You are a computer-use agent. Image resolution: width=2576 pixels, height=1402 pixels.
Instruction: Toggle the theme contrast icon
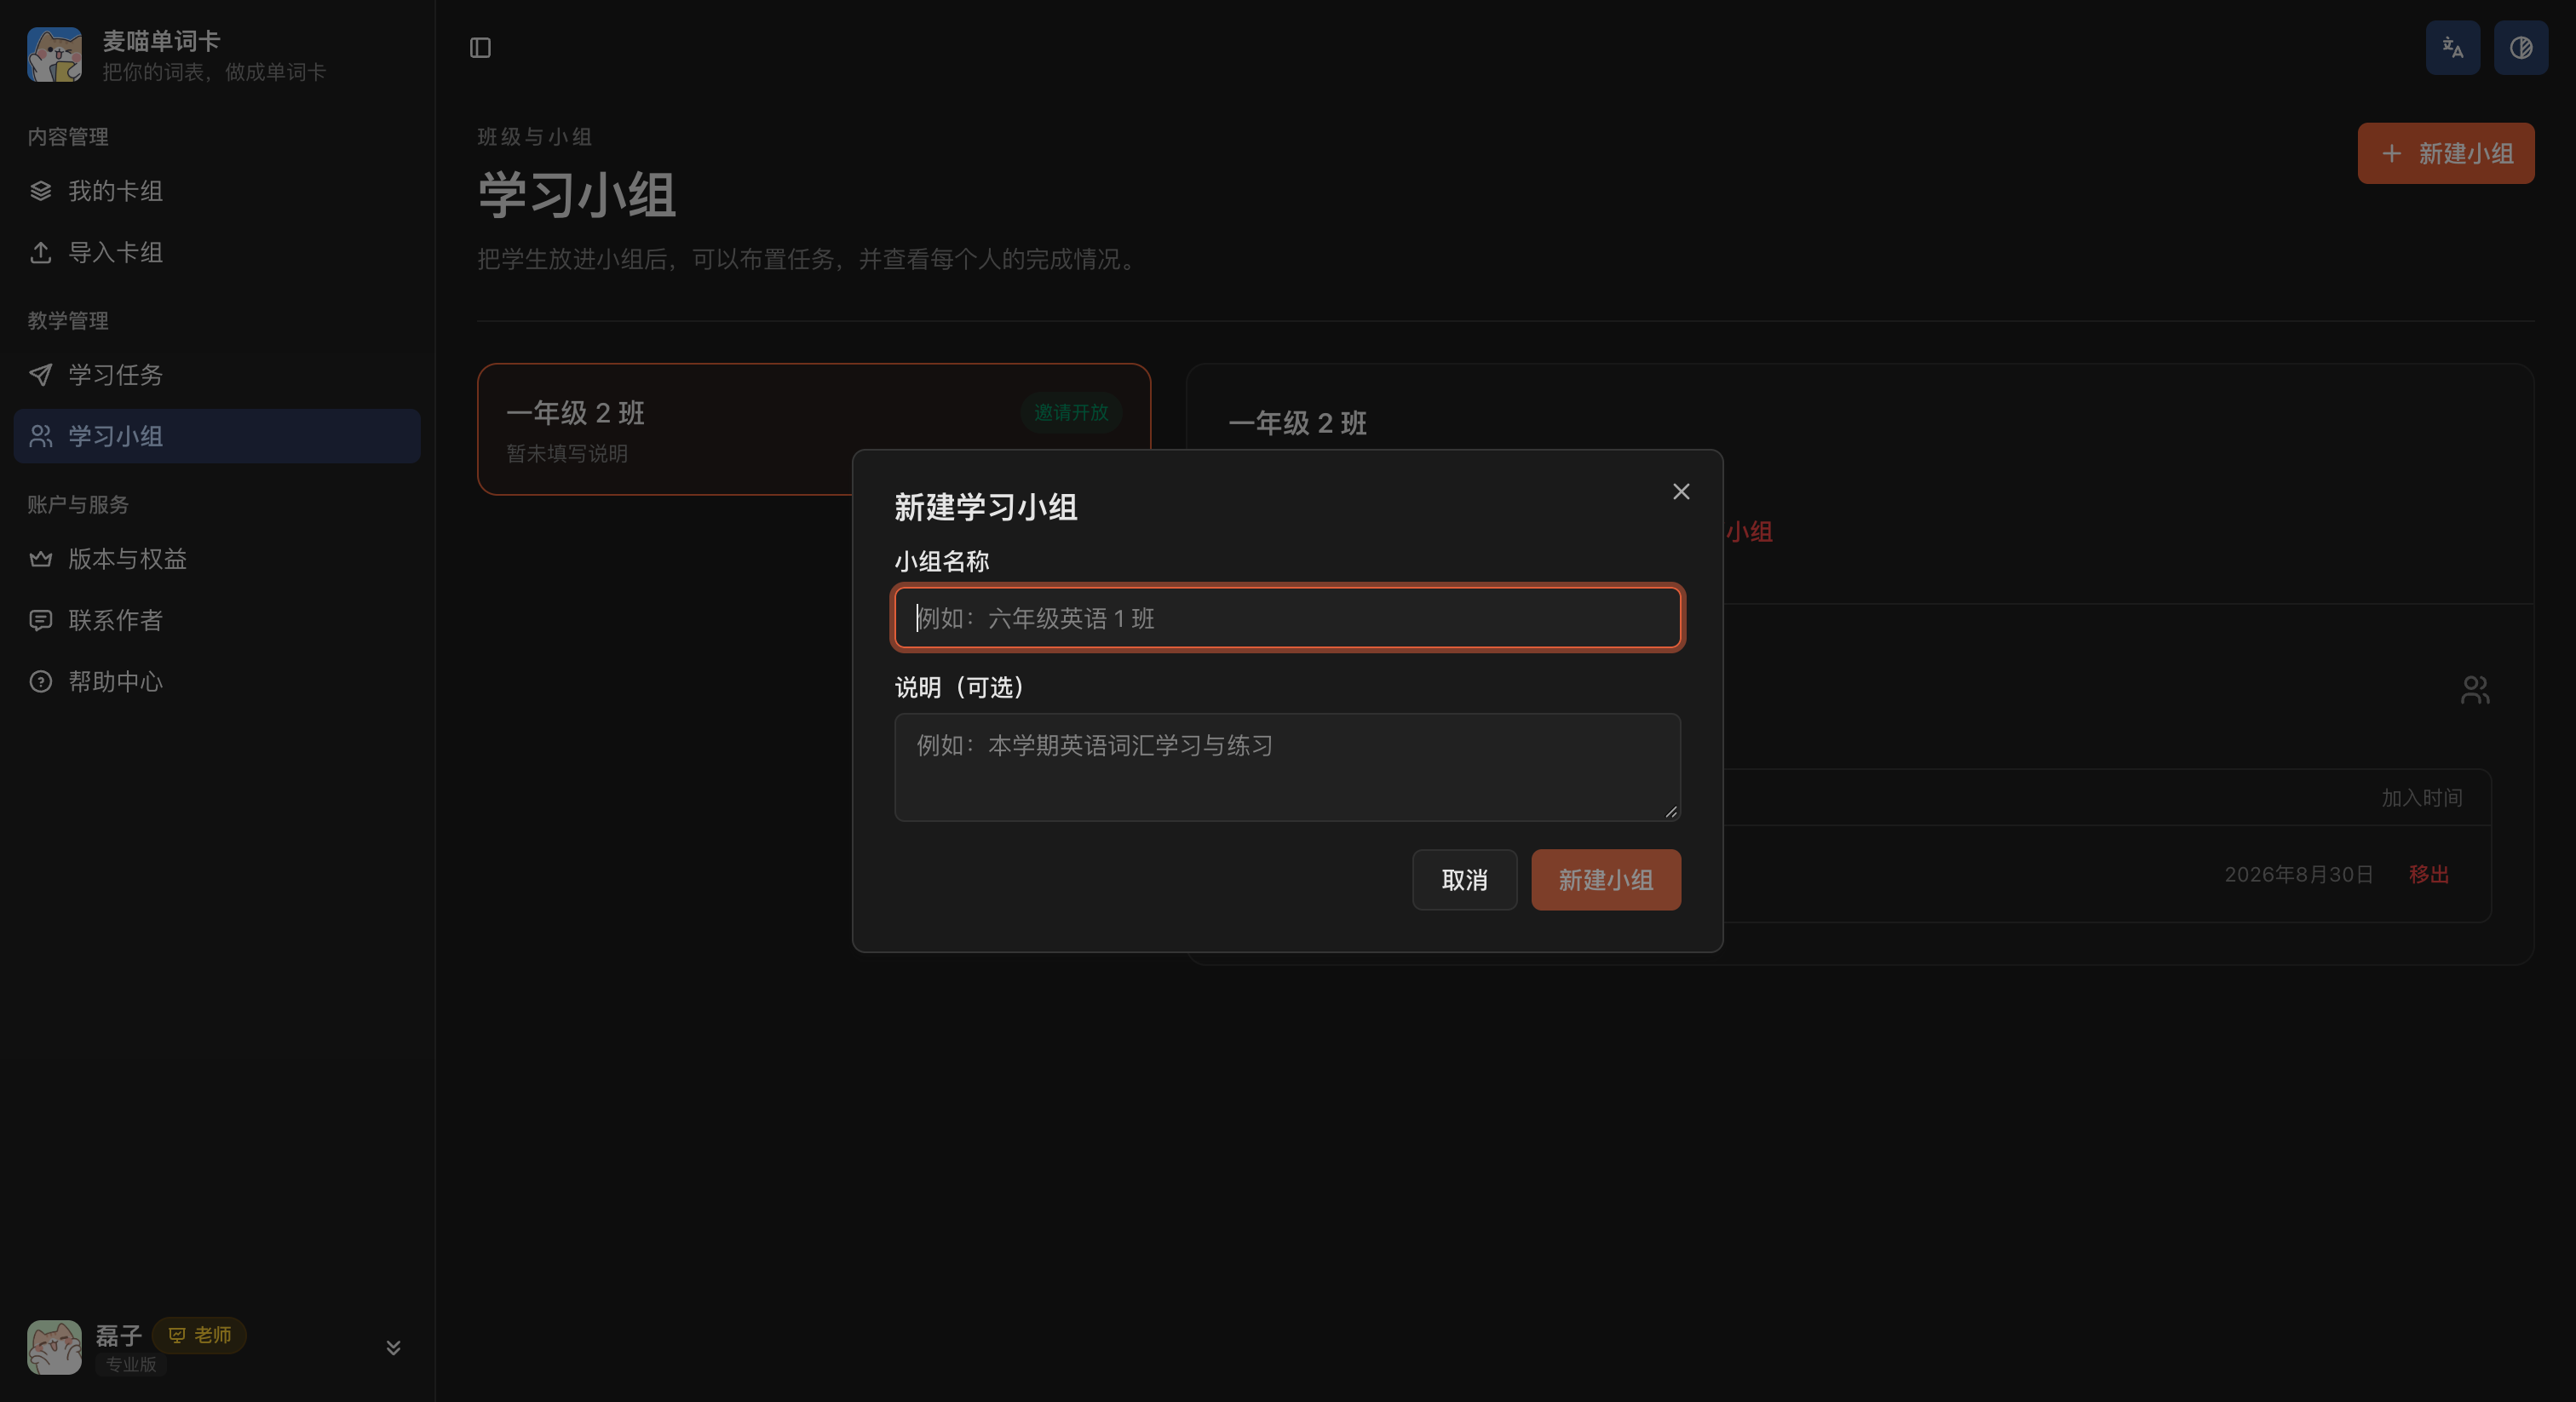[2520, 48]
